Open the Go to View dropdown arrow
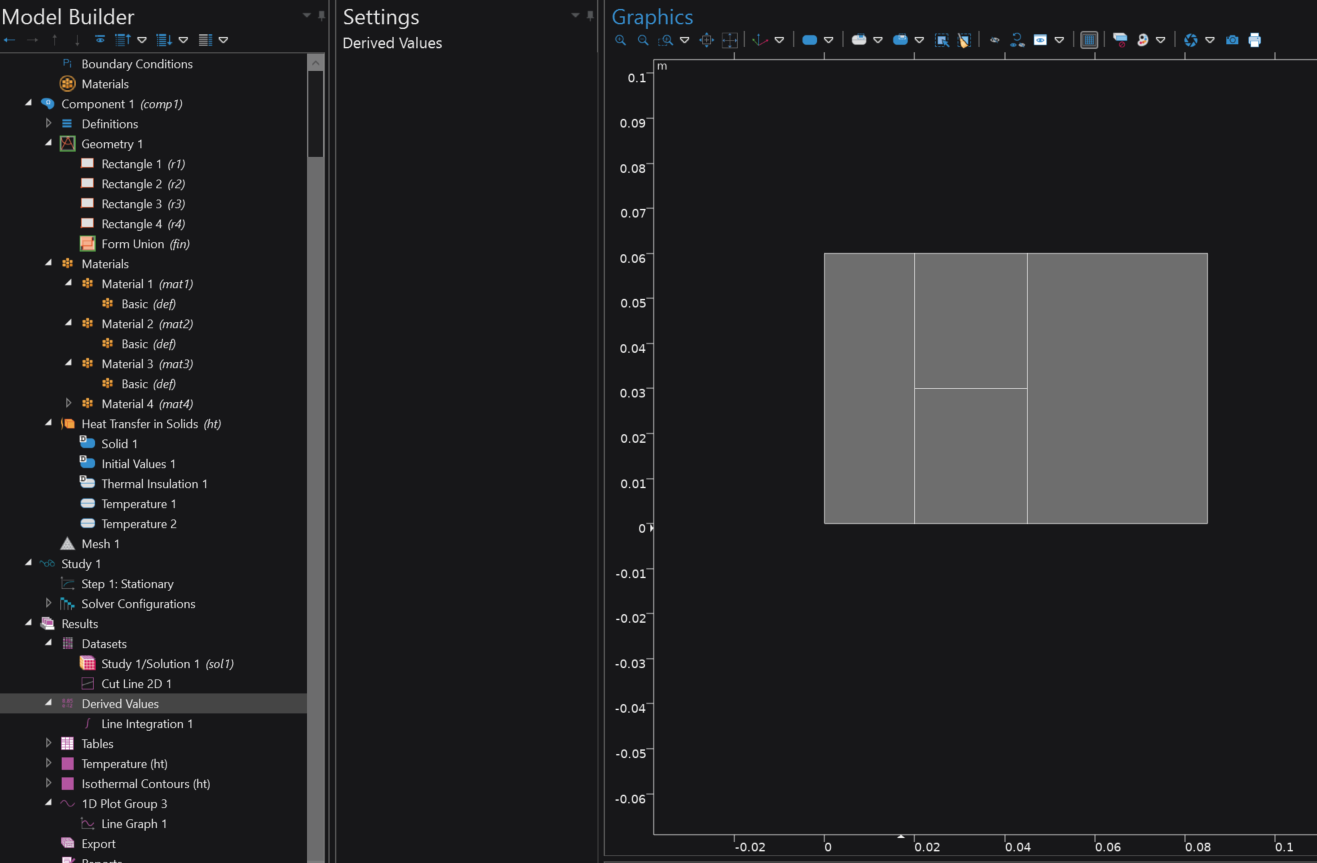Image resolution: width=1317 pixels, height=863 pixels. [x=779, y=40]
